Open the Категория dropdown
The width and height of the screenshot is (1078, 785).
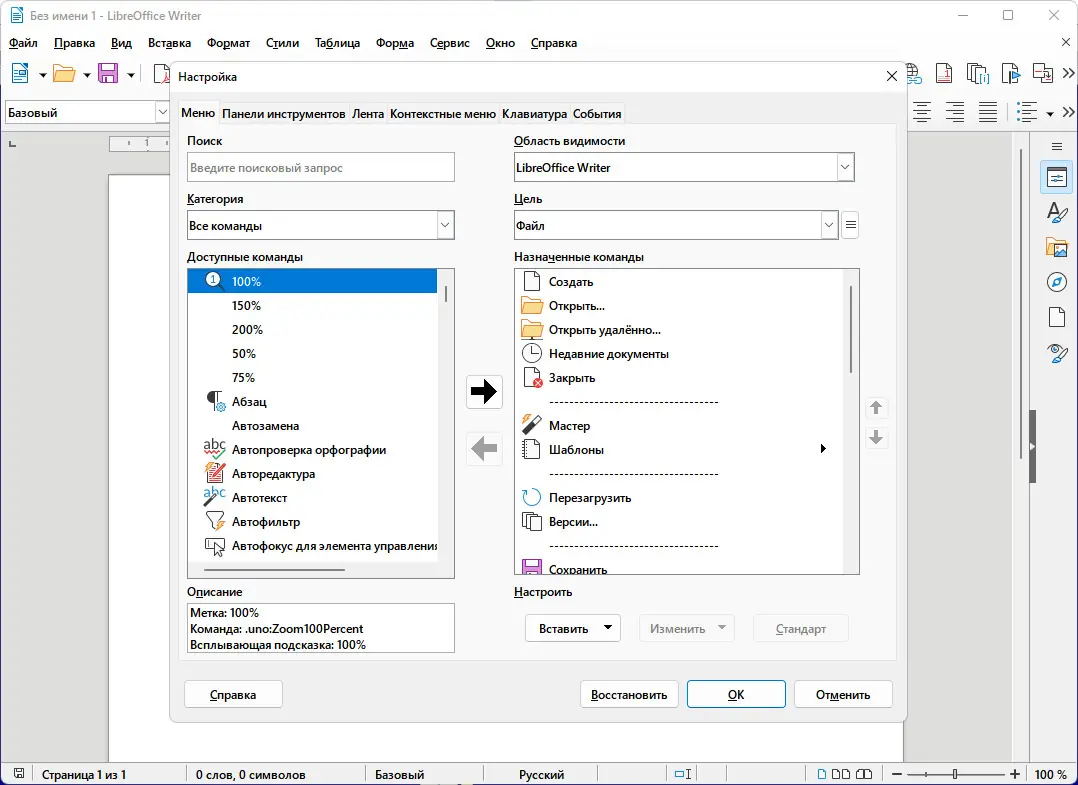446,225
